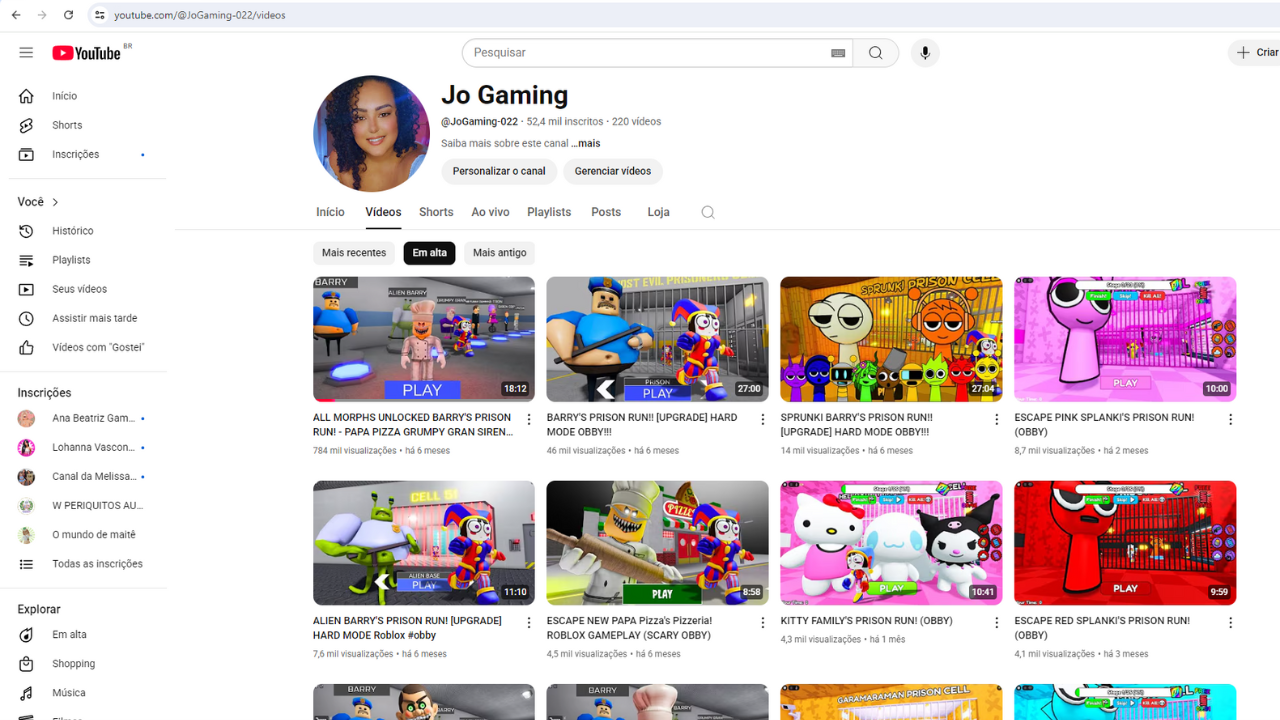
Task: Open site information icon in address bar
Action: click(x=99, y=15)
